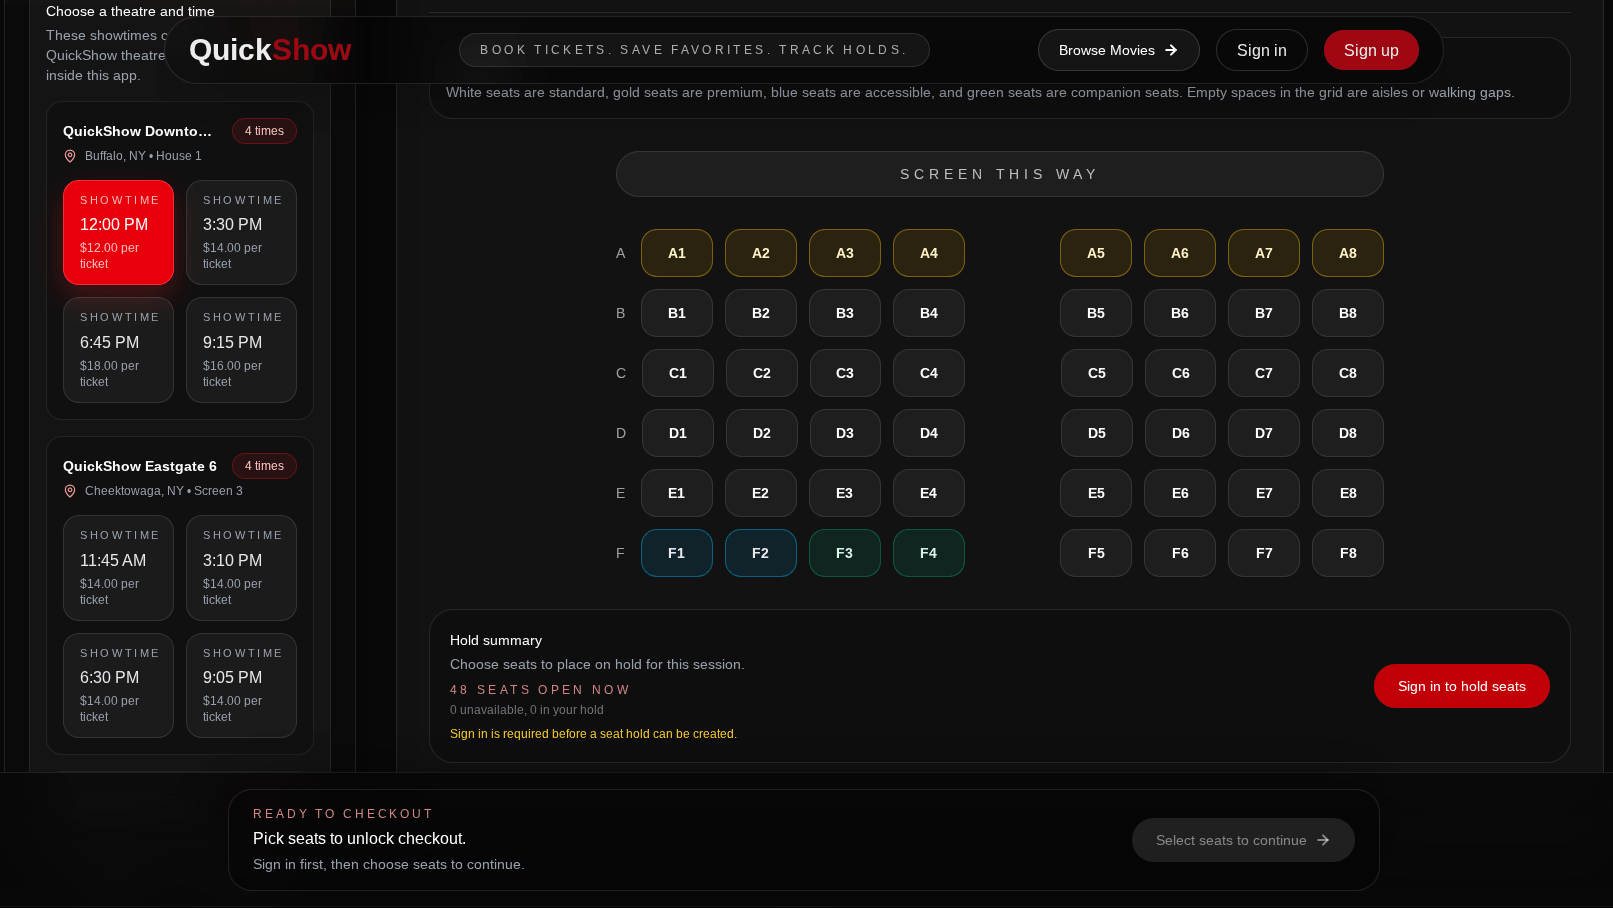Viewport: 1613px width, 908px height.
Task: Select the 6:30 PM Eastgate showtime
Action: [x=118, y=685]
